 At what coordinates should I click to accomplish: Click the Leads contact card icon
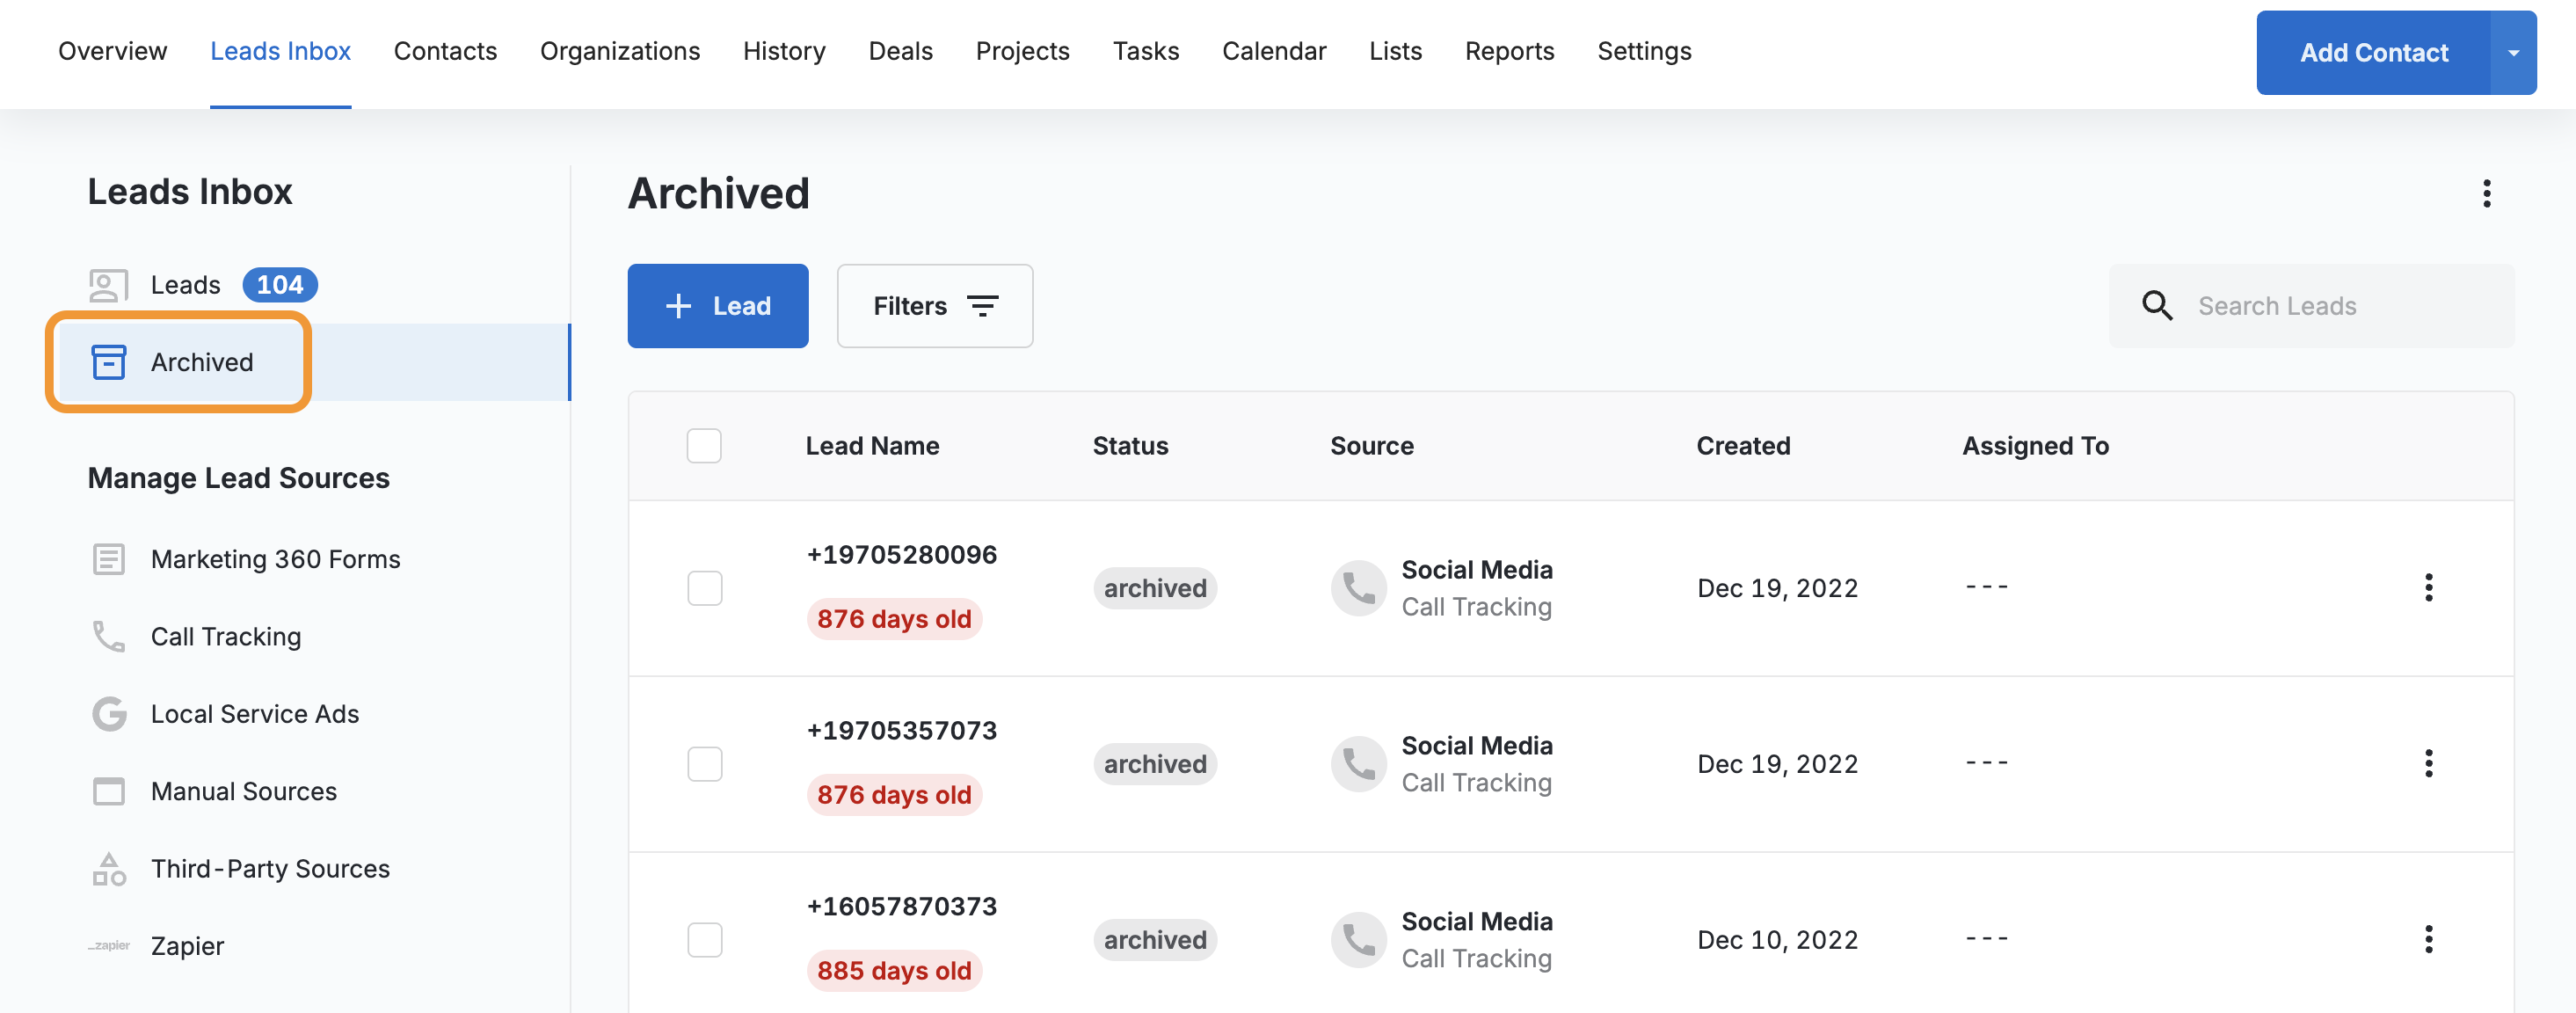point(108,285)
